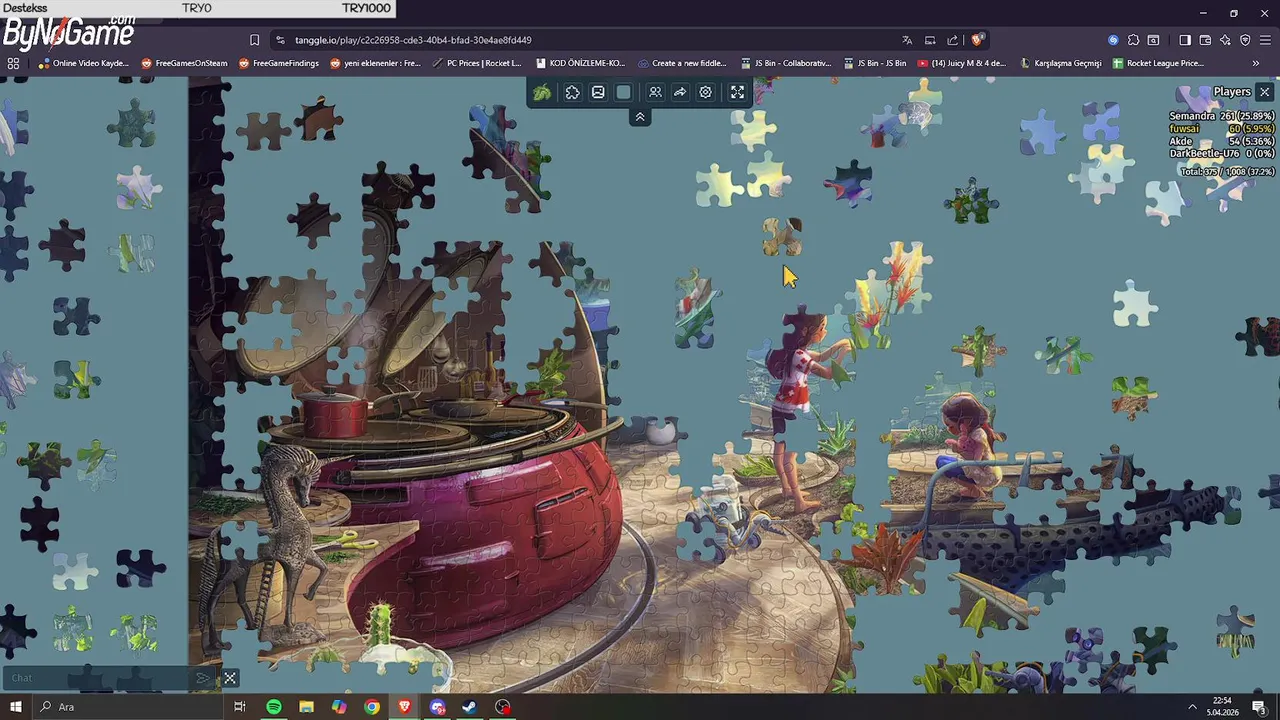Open the apps grid icon in the bookmarks bar
Image resolution: width=1280 pixels, height=720 pixels.
coord(13,63)
